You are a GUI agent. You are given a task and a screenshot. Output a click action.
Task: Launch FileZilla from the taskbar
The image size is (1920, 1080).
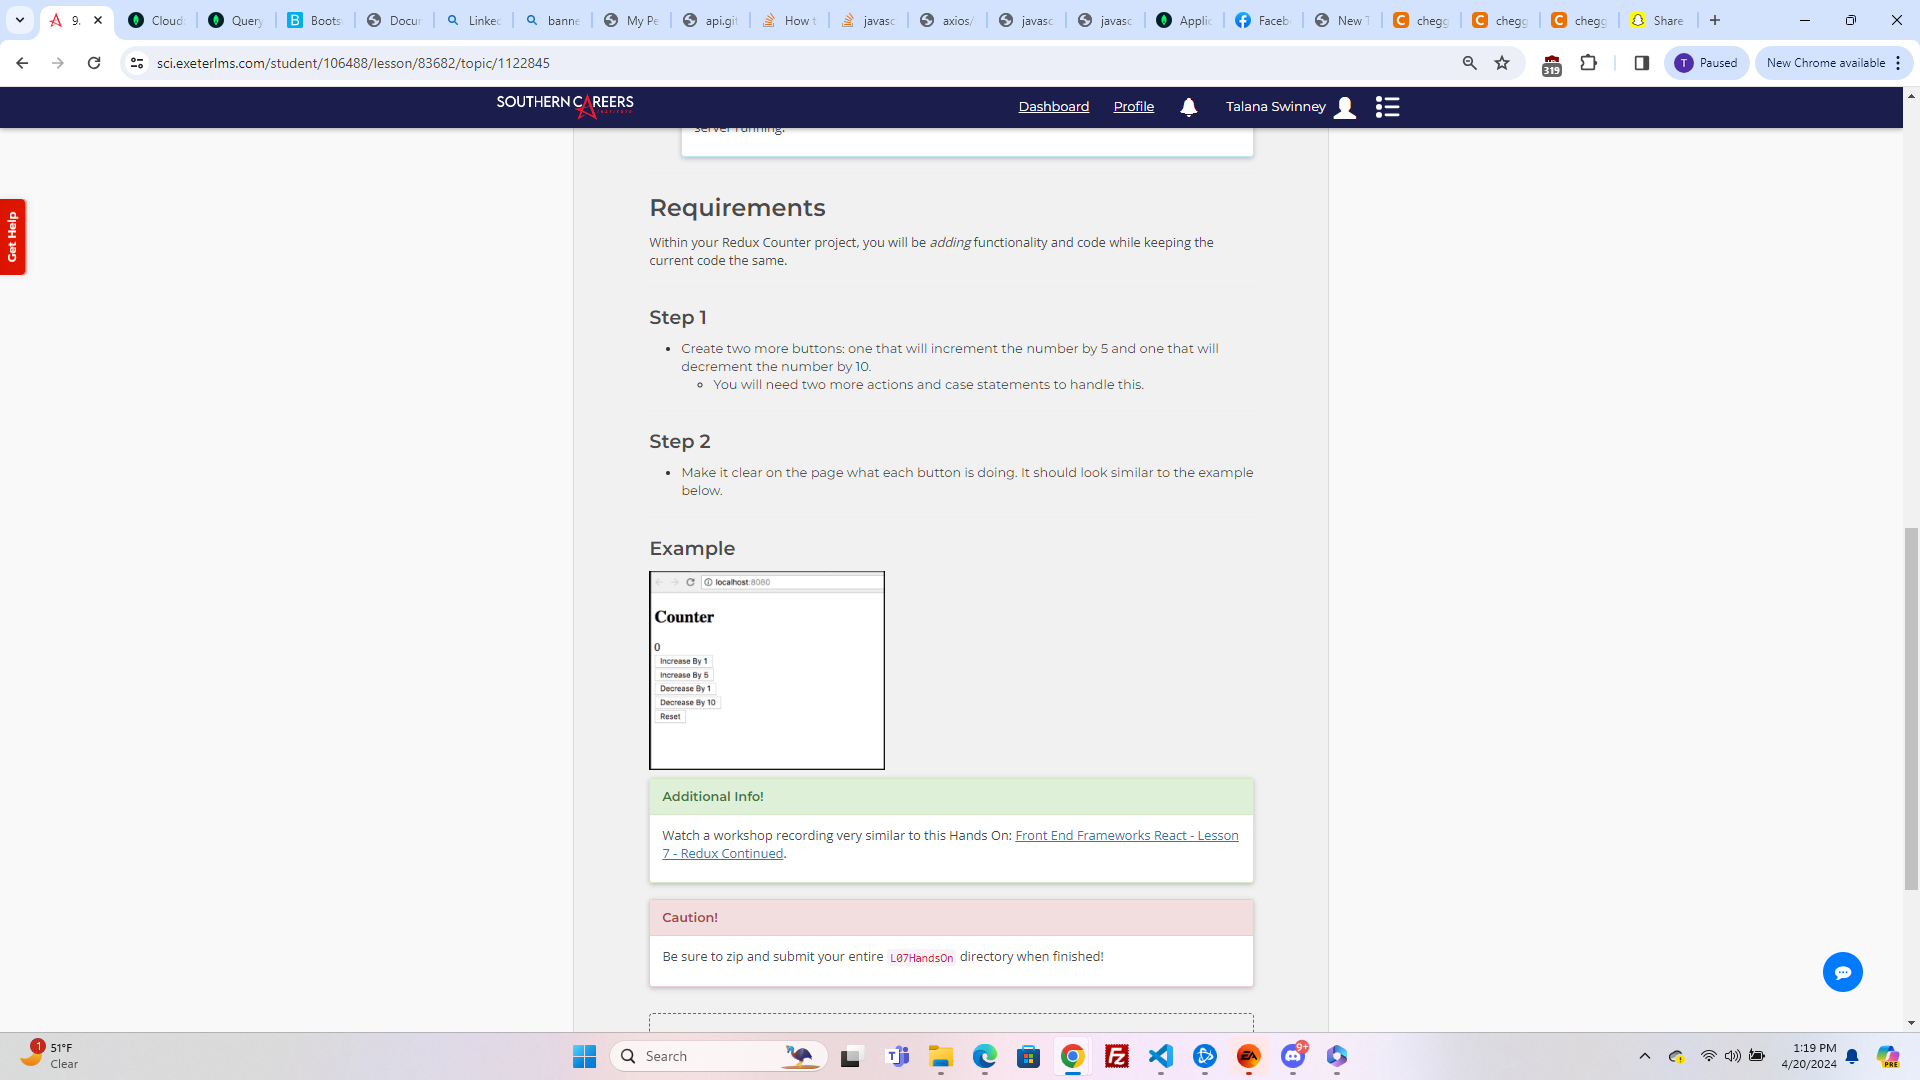click(1117, 1055)
